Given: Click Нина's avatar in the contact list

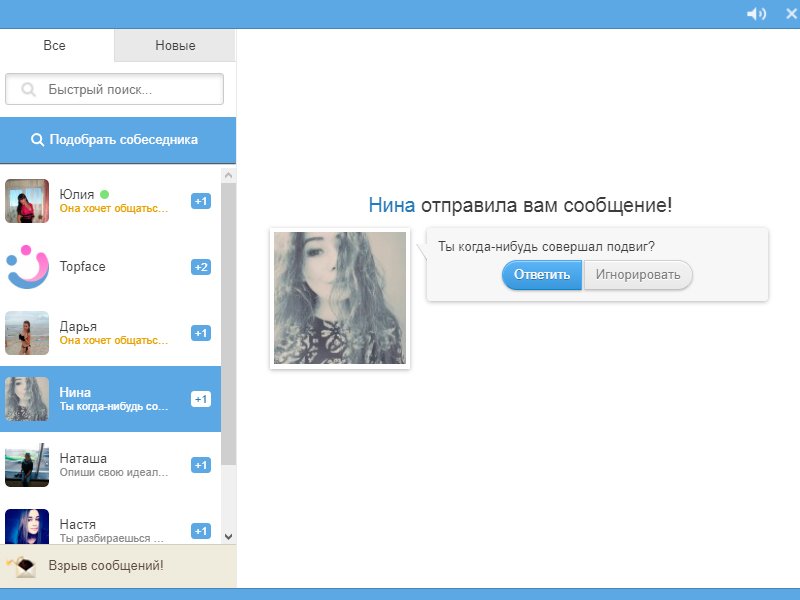Looking at the screenshot, I should (x=27, y=399).
